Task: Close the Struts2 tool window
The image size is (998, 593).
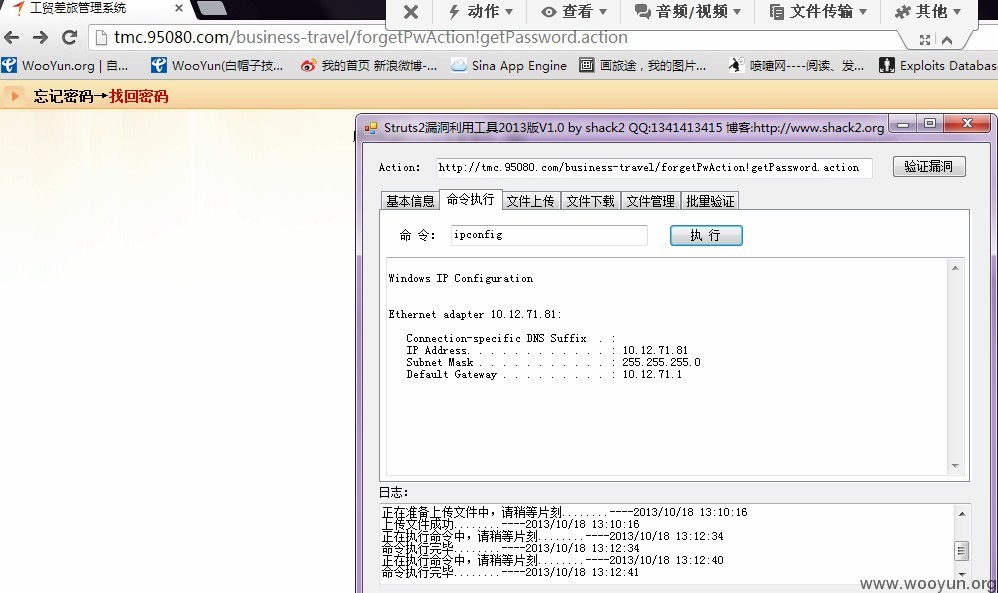Action: tap(967, 123)
